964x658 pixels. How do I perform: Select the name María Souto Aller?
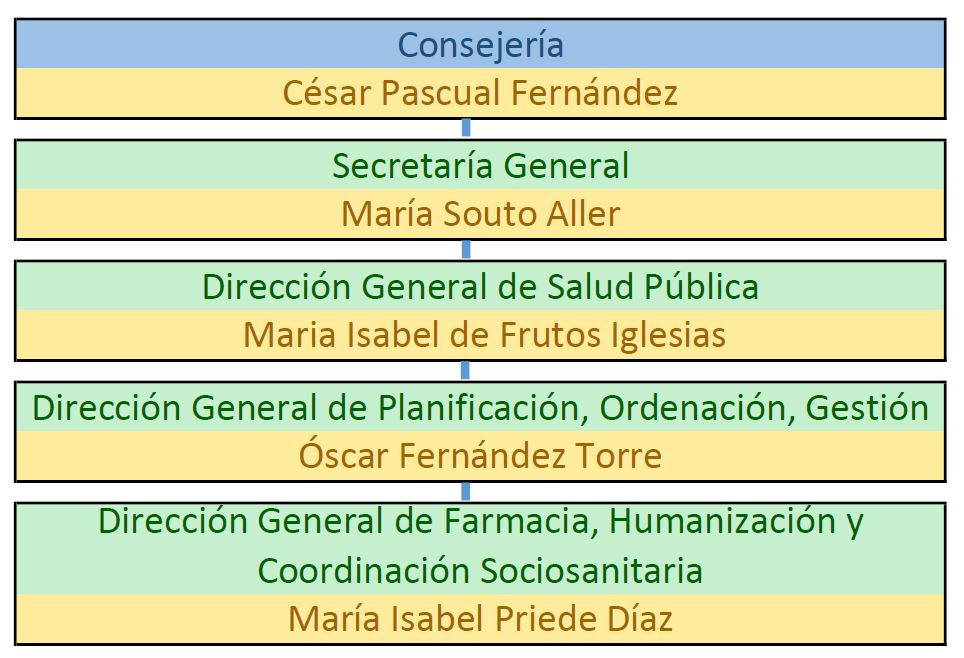tap(480, 214)
